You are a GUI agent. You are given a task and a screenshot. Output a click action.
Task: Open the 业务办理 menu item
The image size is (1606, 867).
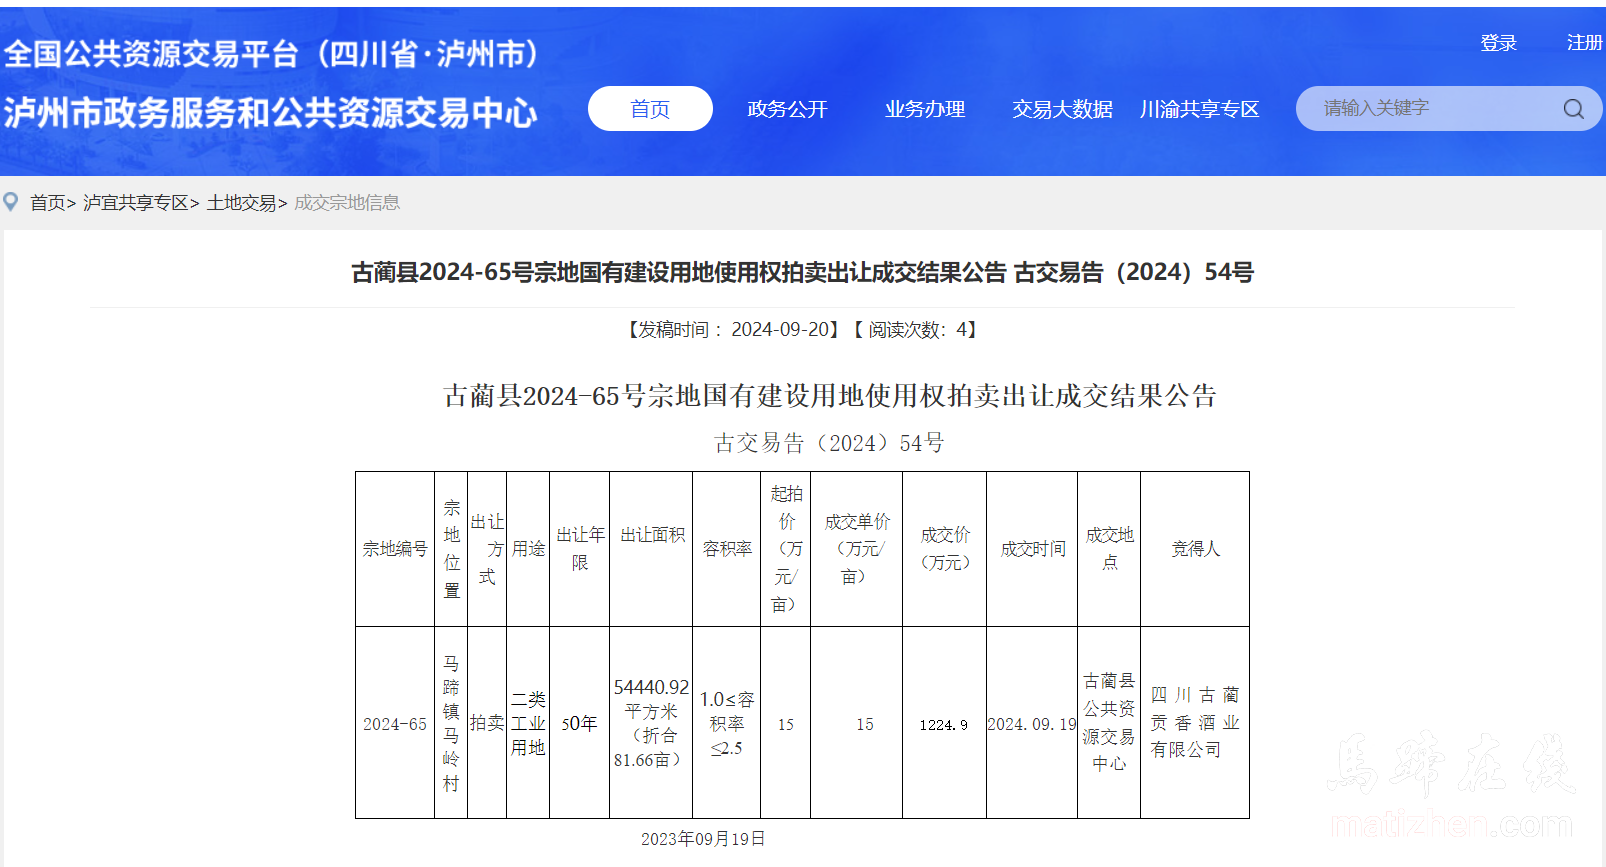pyautogui.click(x=925, y=109)
